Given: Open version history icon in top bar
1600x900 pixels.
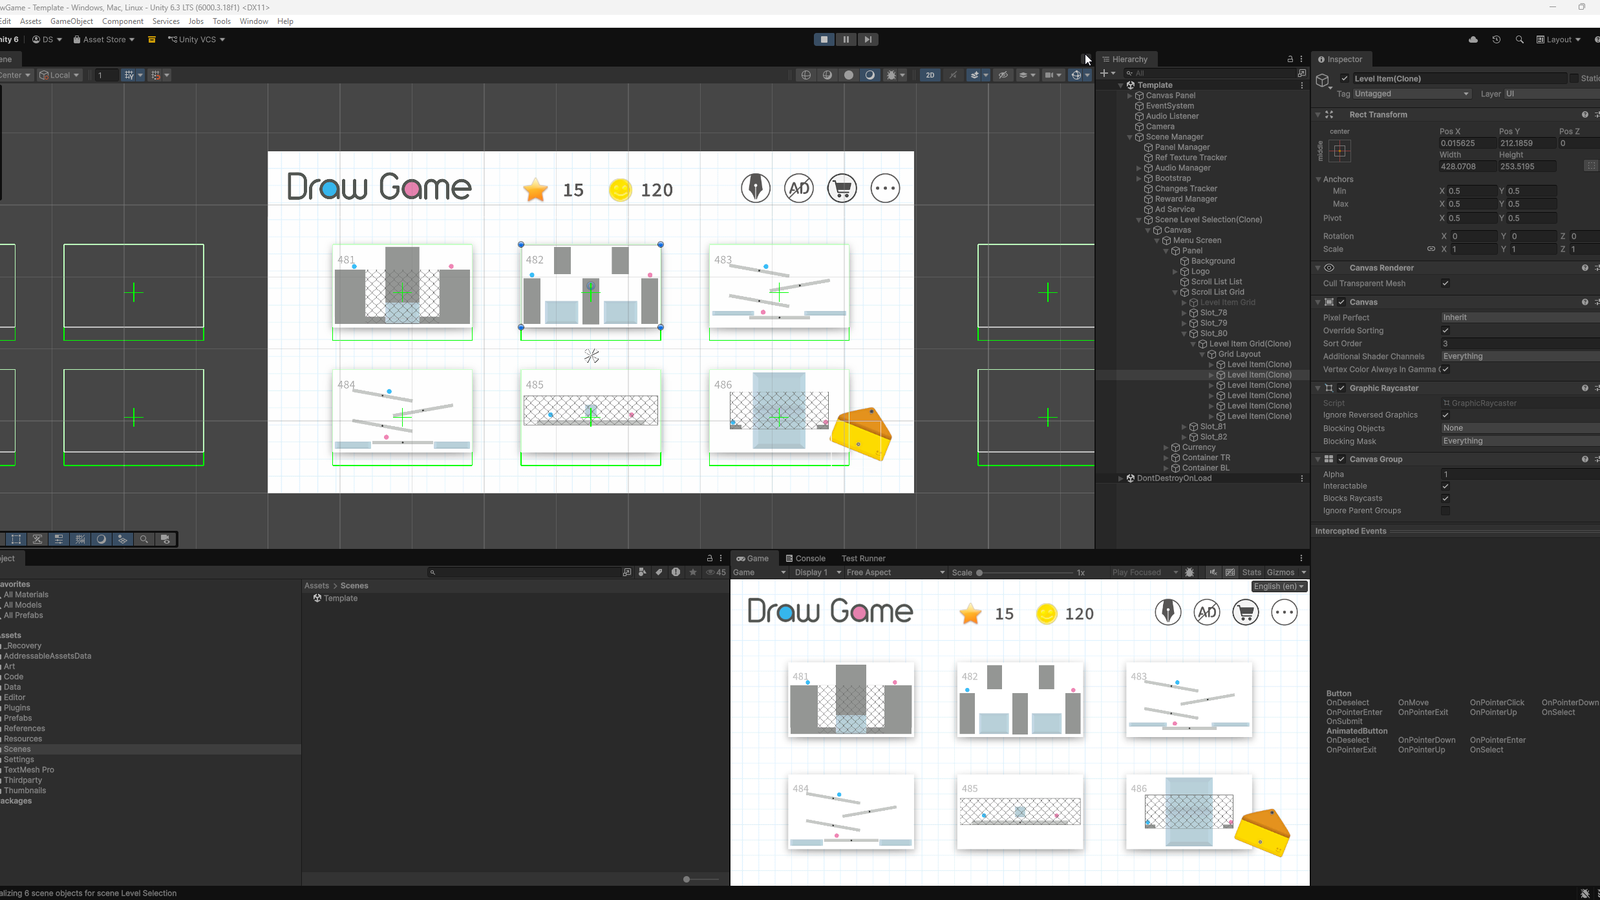Looking at the screenshot, I should (1496, 39).
